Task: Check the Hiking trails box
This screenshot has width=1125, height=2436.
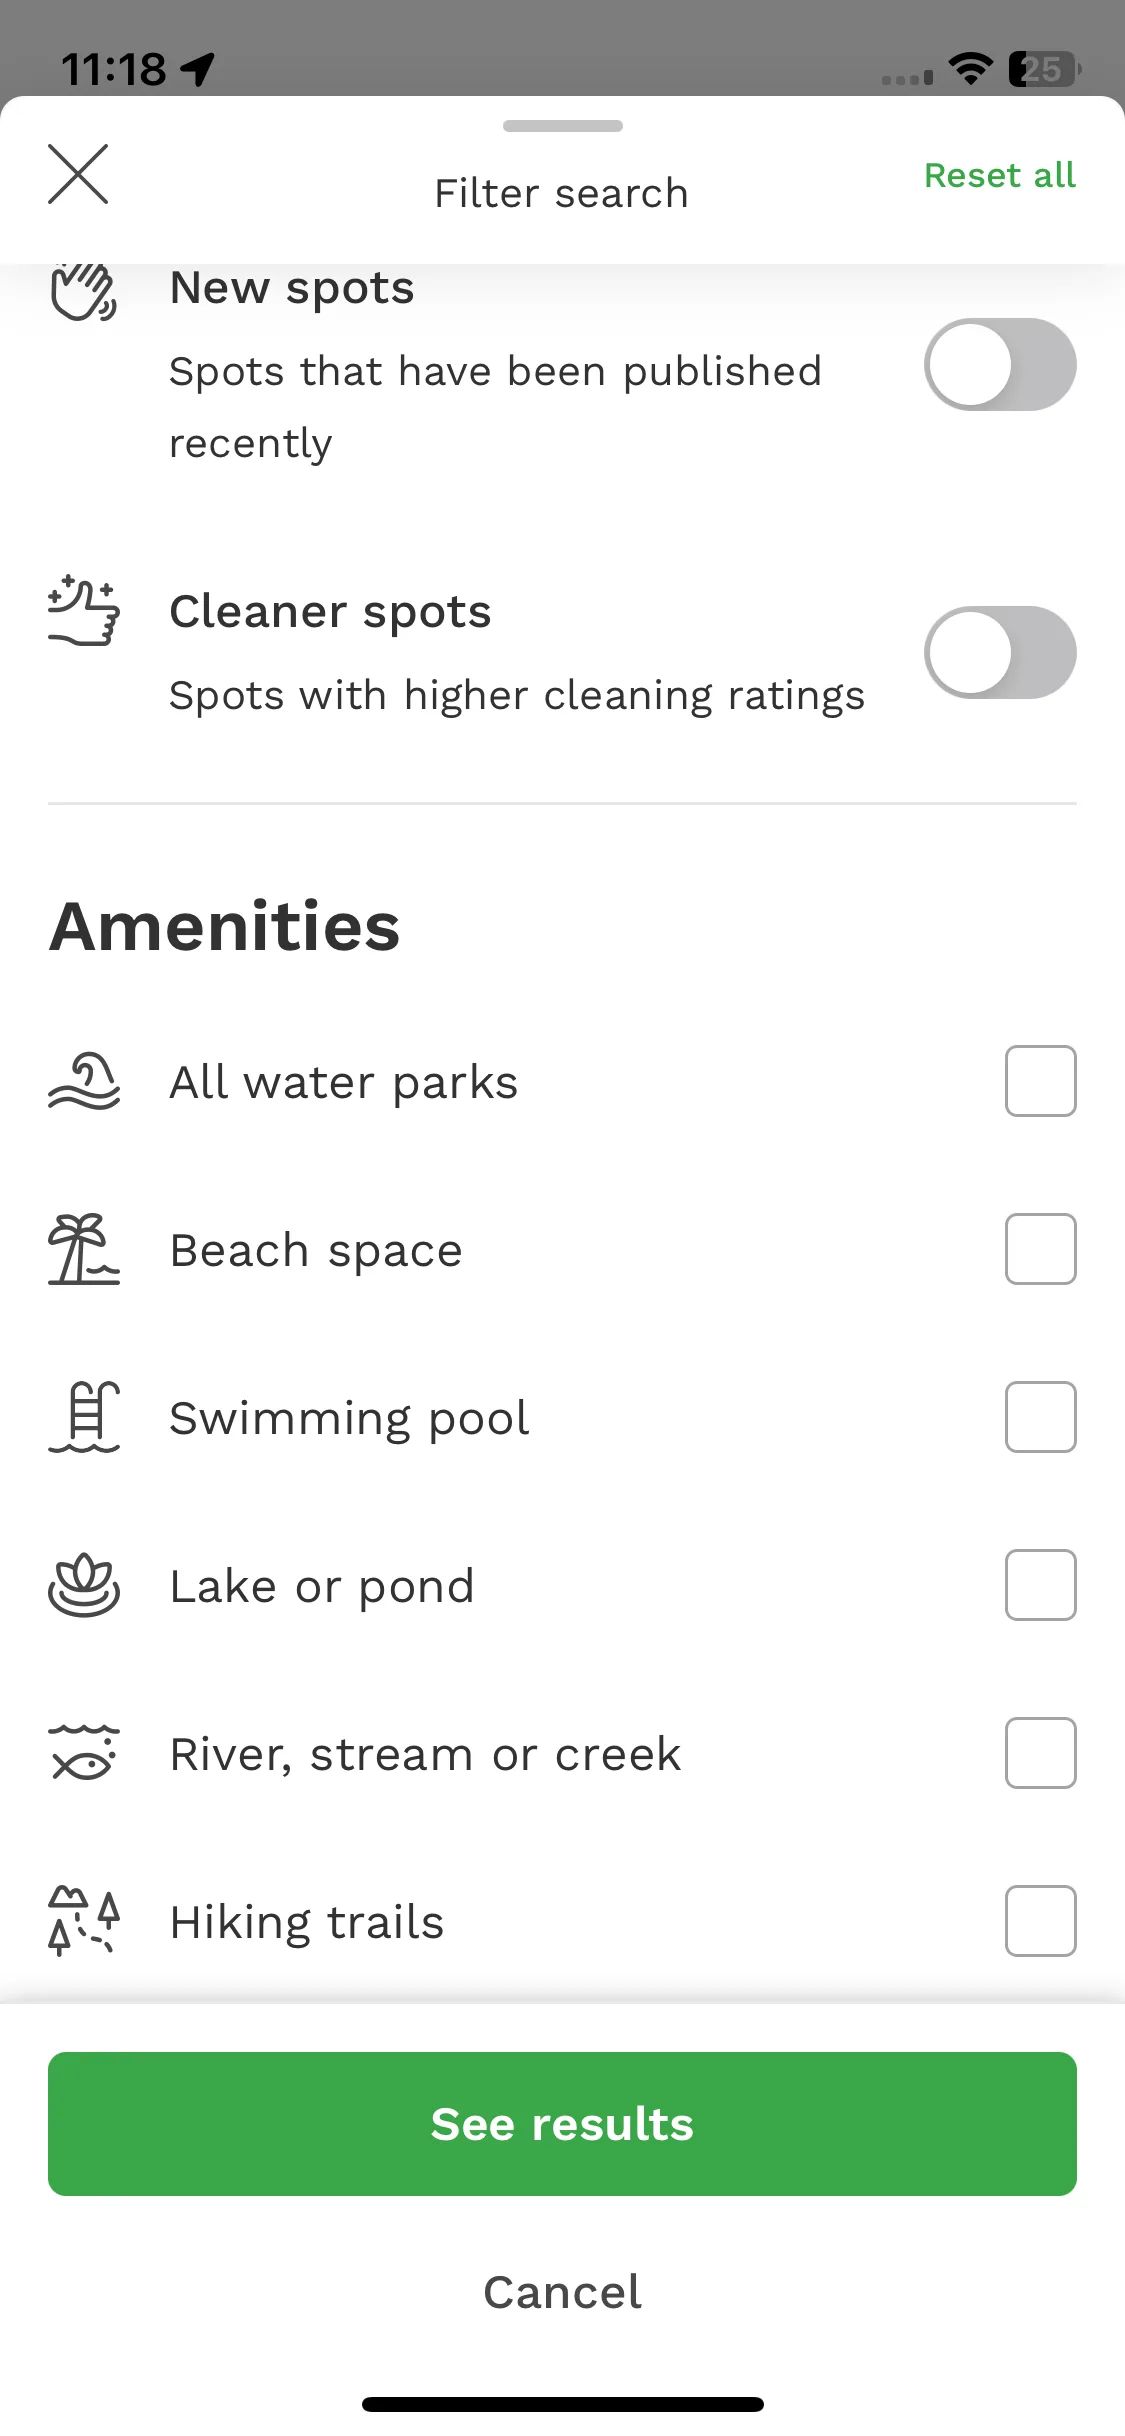Action: (1041, 1921)
